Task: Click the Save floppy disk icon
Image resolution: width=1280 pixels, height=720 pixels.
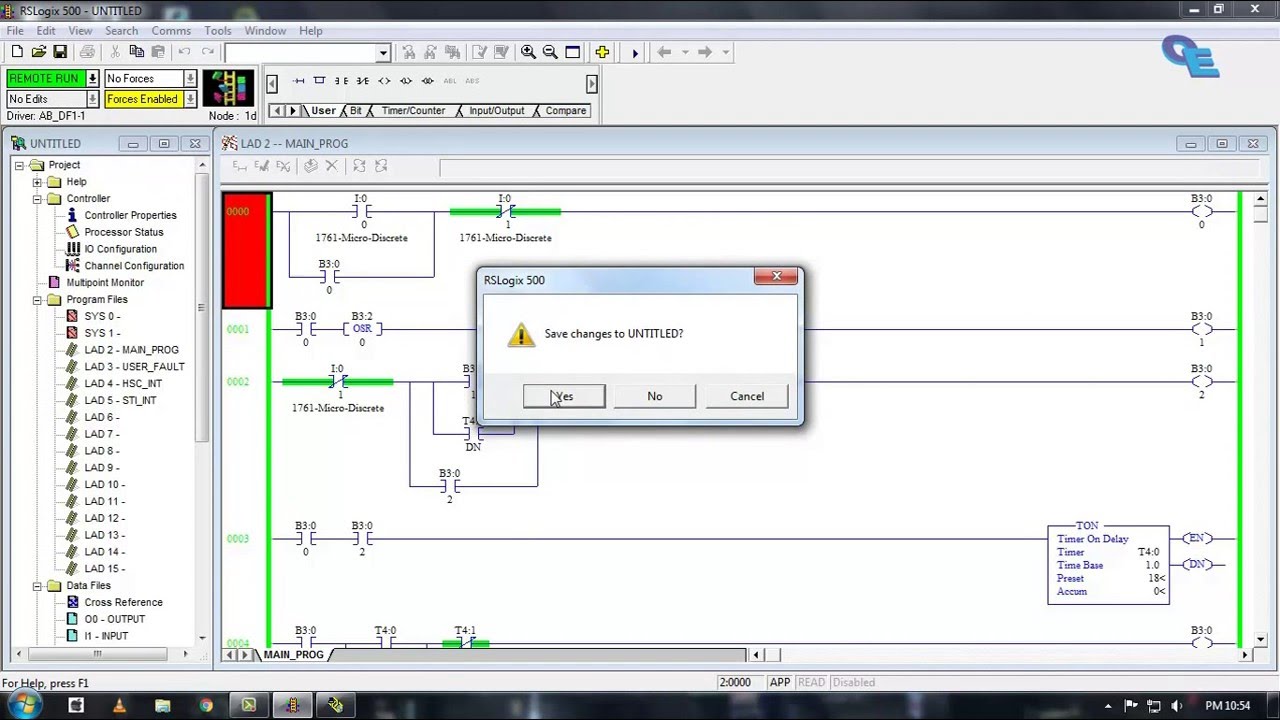Action: click(60, 52)
